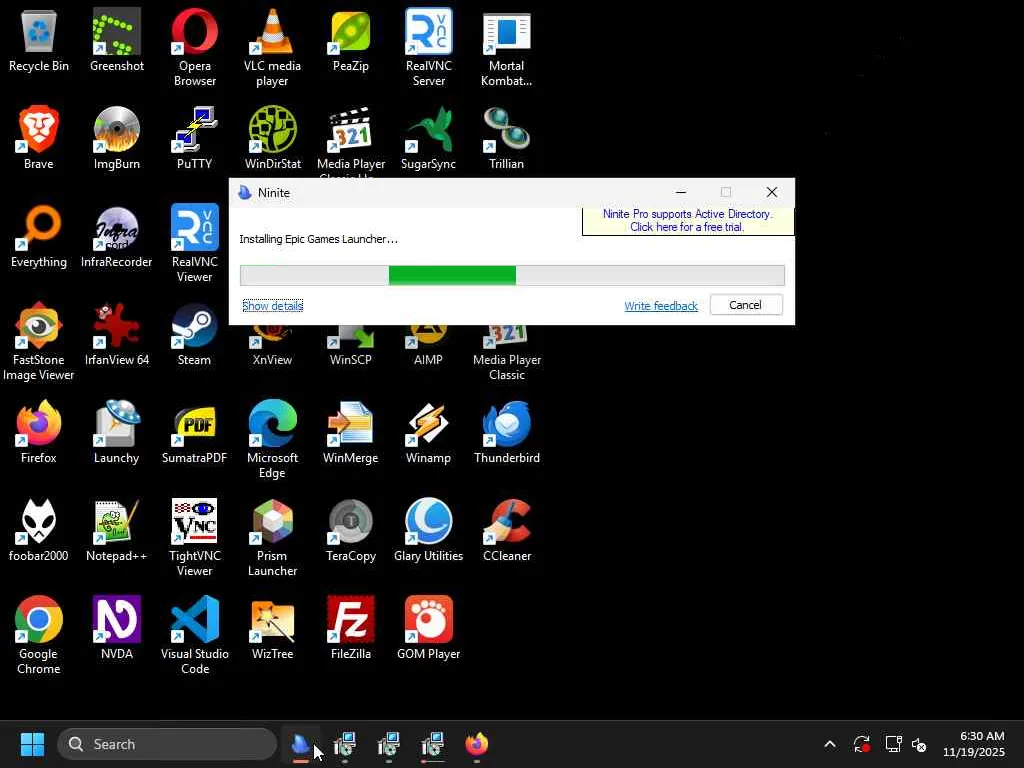Open the network tray icon
1024x768 pixels.
click(x=893, y=744)
